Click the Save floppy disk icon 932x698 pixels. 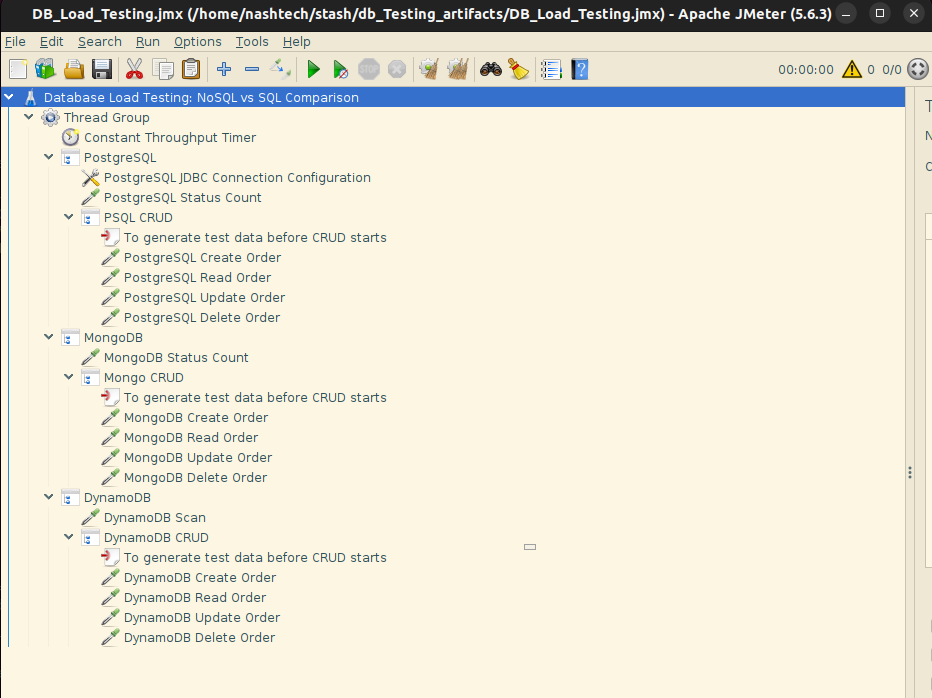pyautogui.click(x=101, y=69)
